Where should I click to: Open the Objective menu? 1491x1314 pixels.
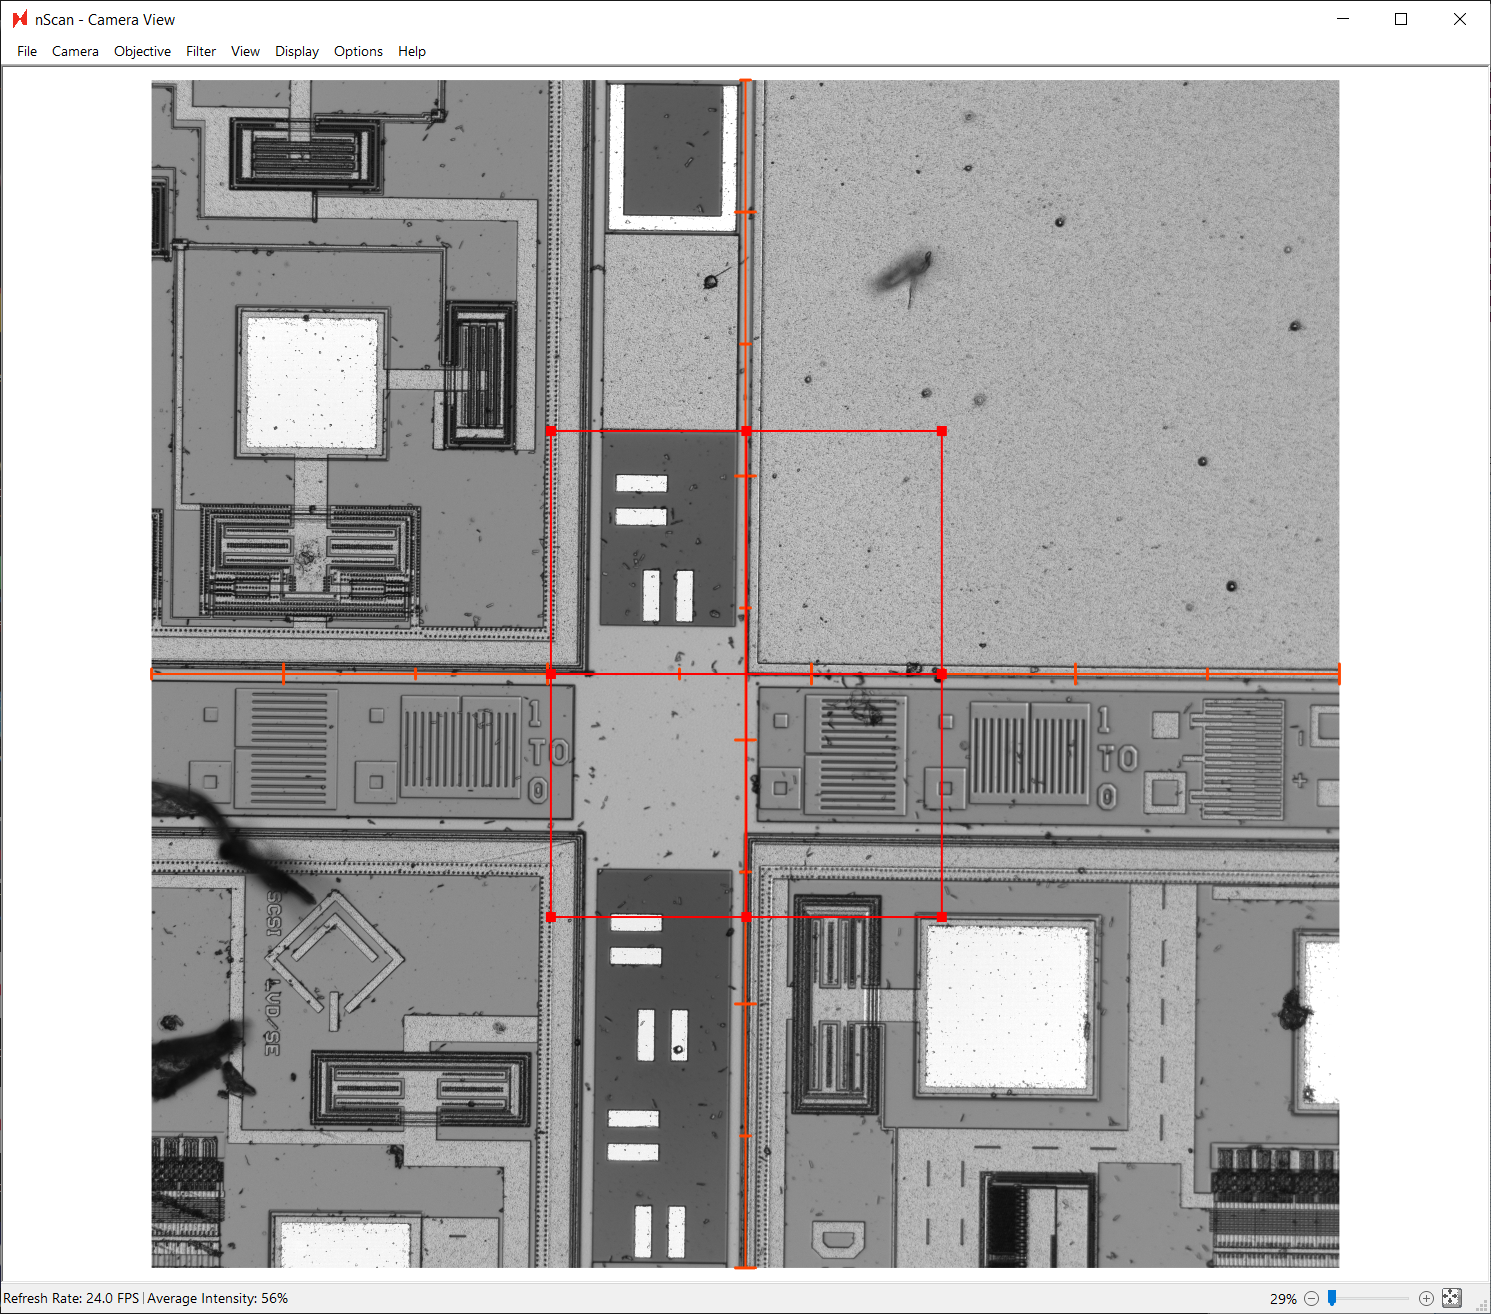pos(142,51)
